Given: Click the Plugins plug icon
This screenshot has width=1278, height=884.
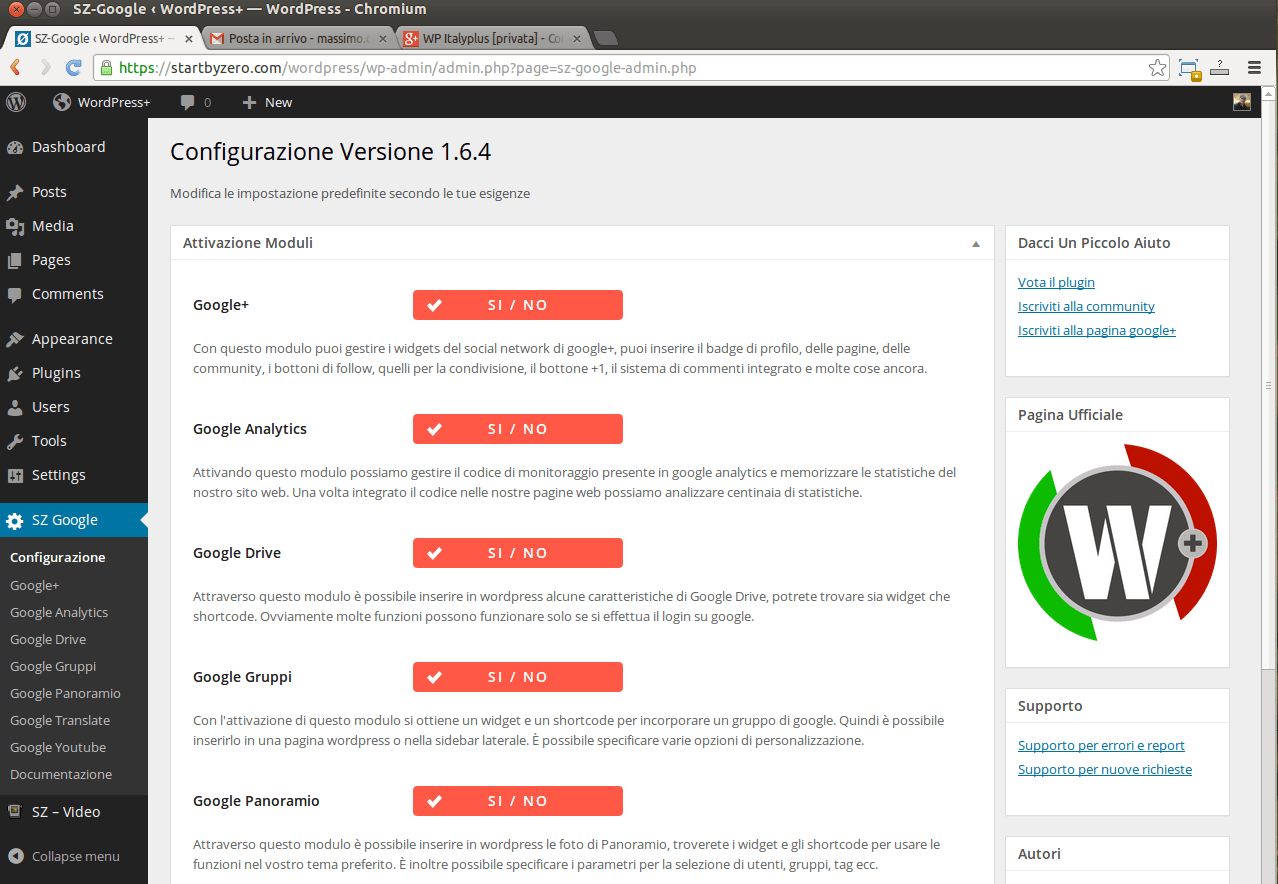Looking at the screenshot, I should (x=15, y=373).
